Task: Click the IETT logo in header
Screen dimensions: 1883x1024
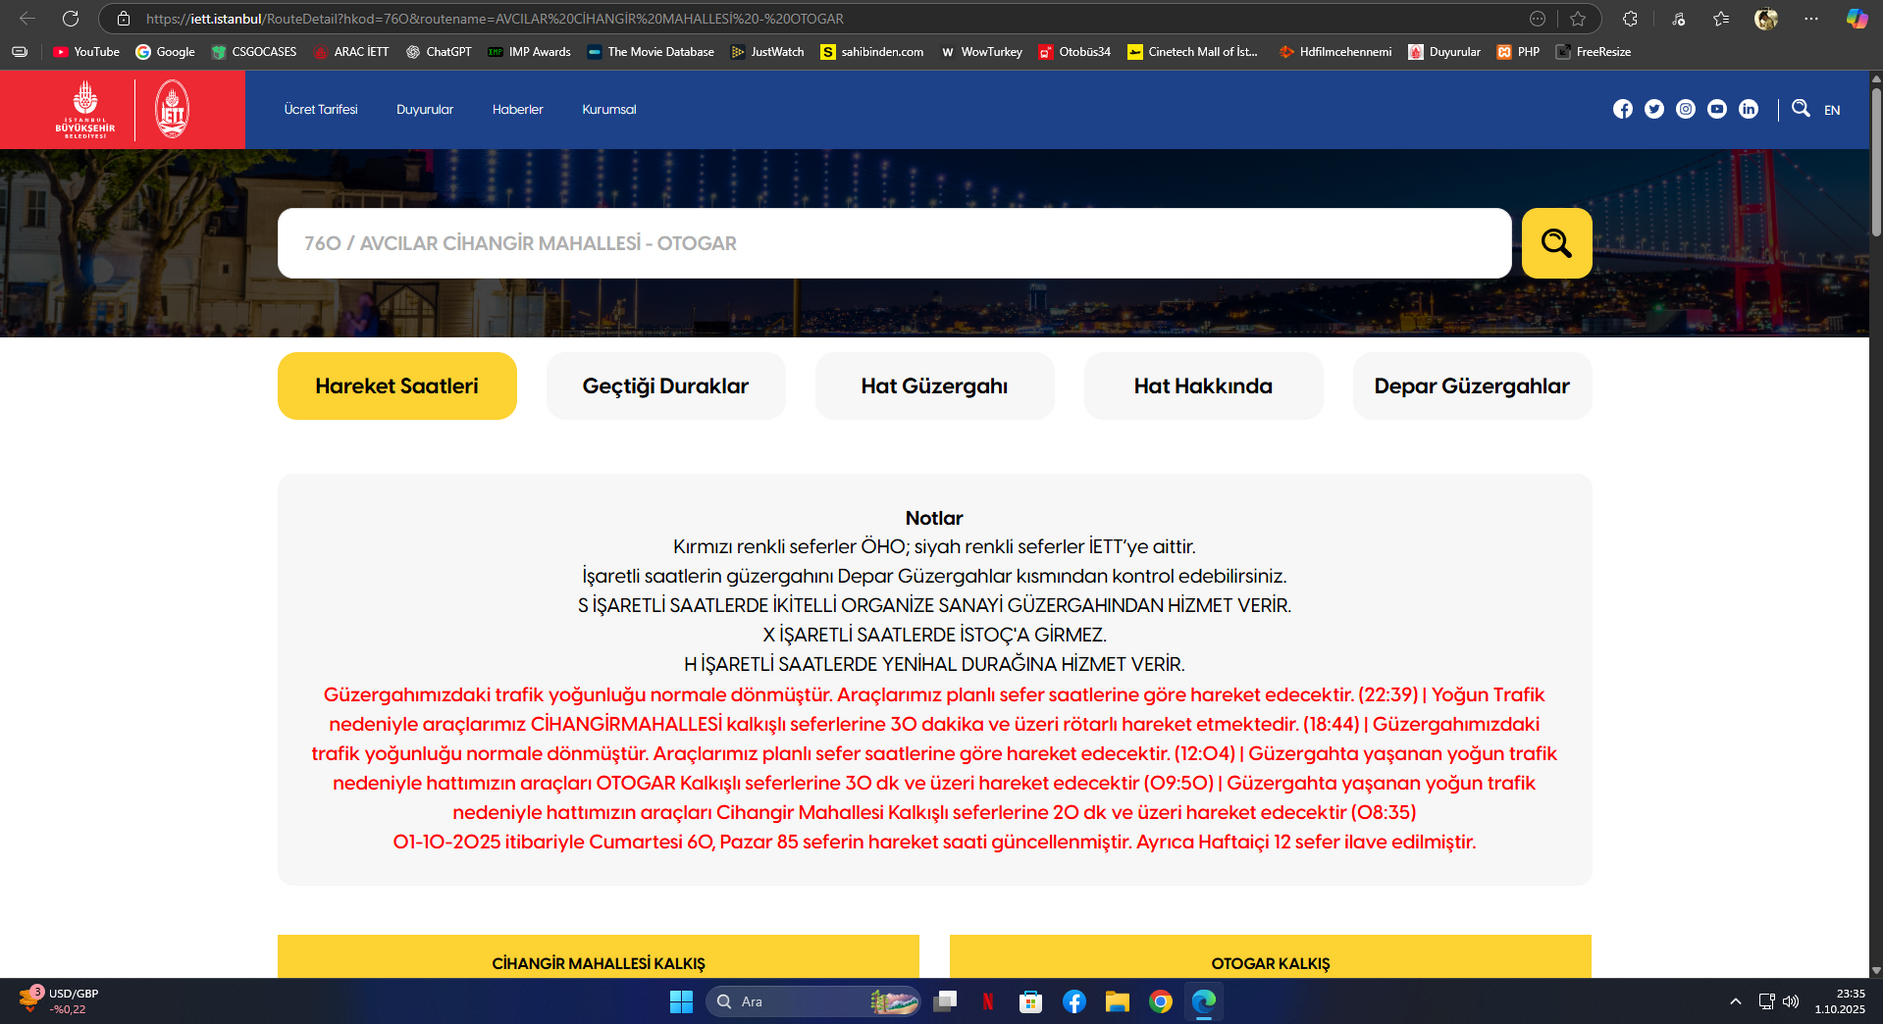Action: 172,109
